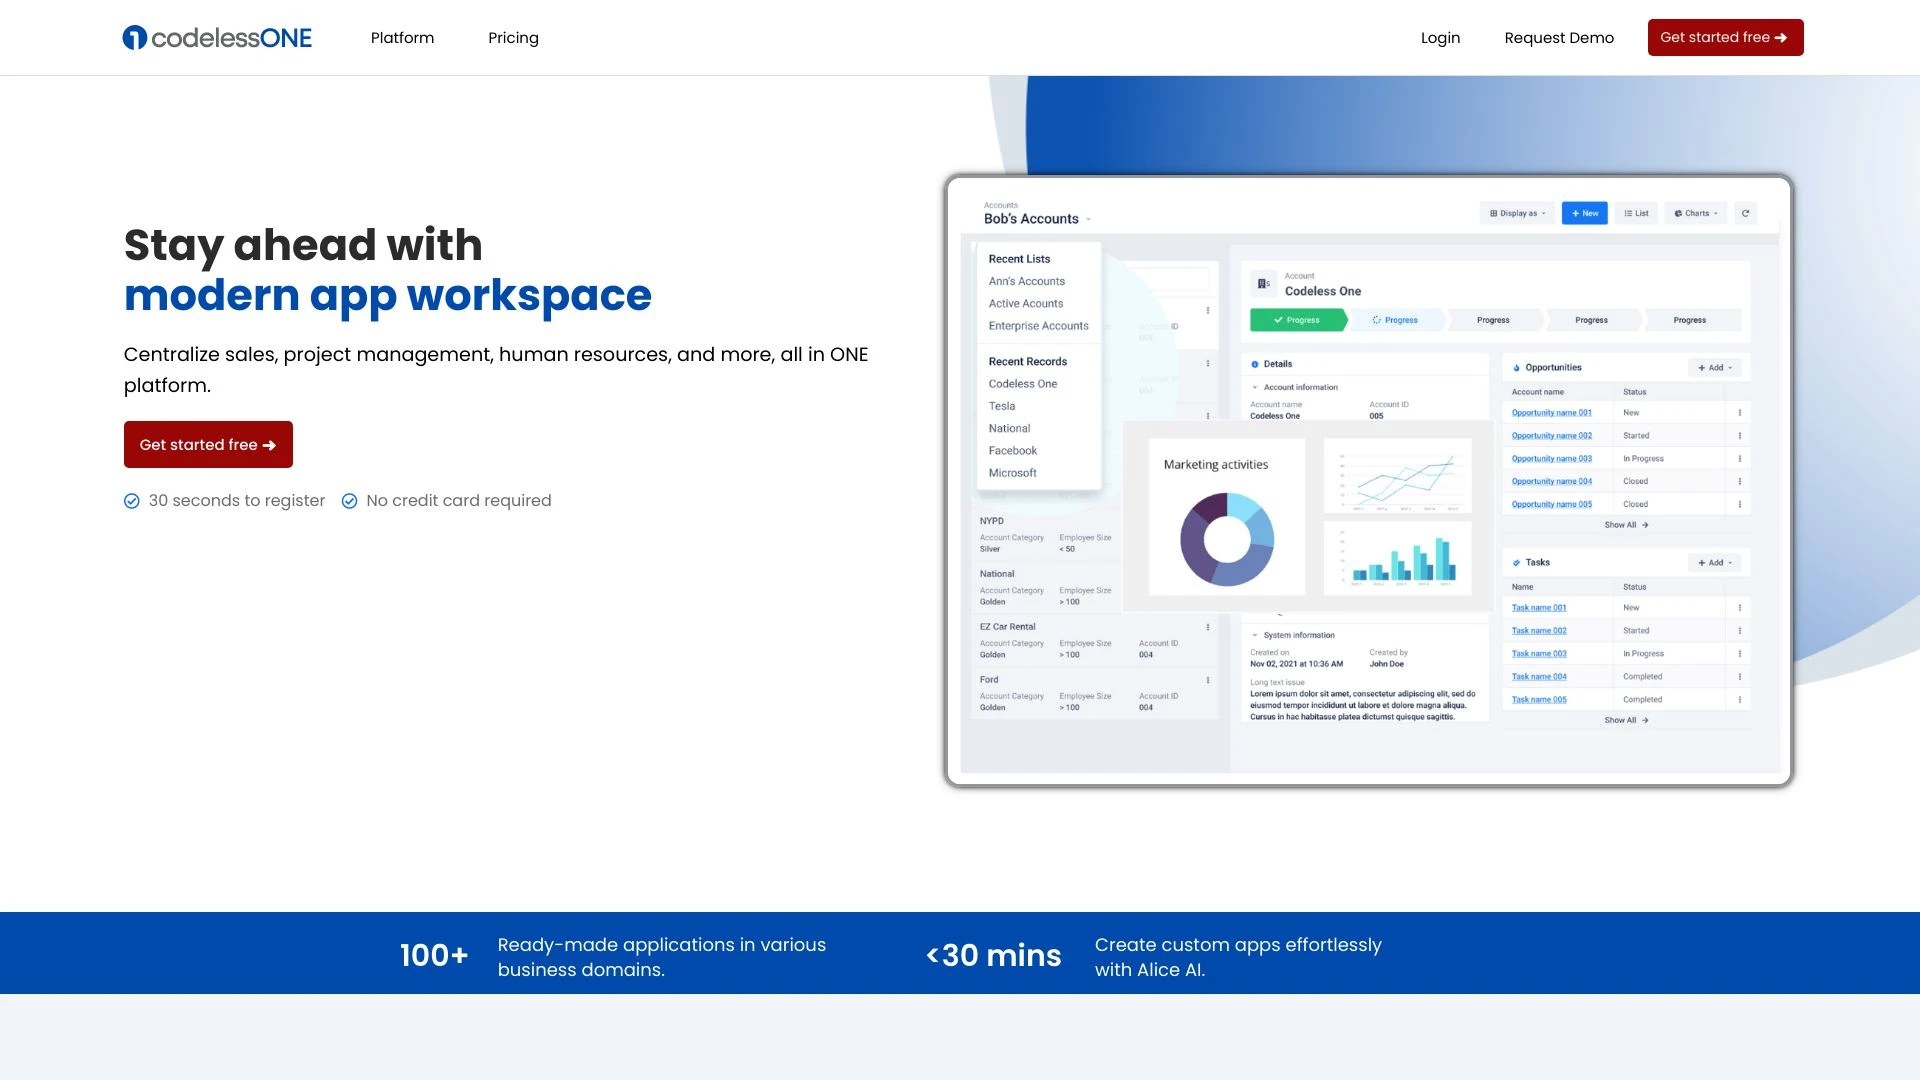Click the red Get started free button
Image resolution: width=1920 pixels, height=1080 pixels.
208,444
